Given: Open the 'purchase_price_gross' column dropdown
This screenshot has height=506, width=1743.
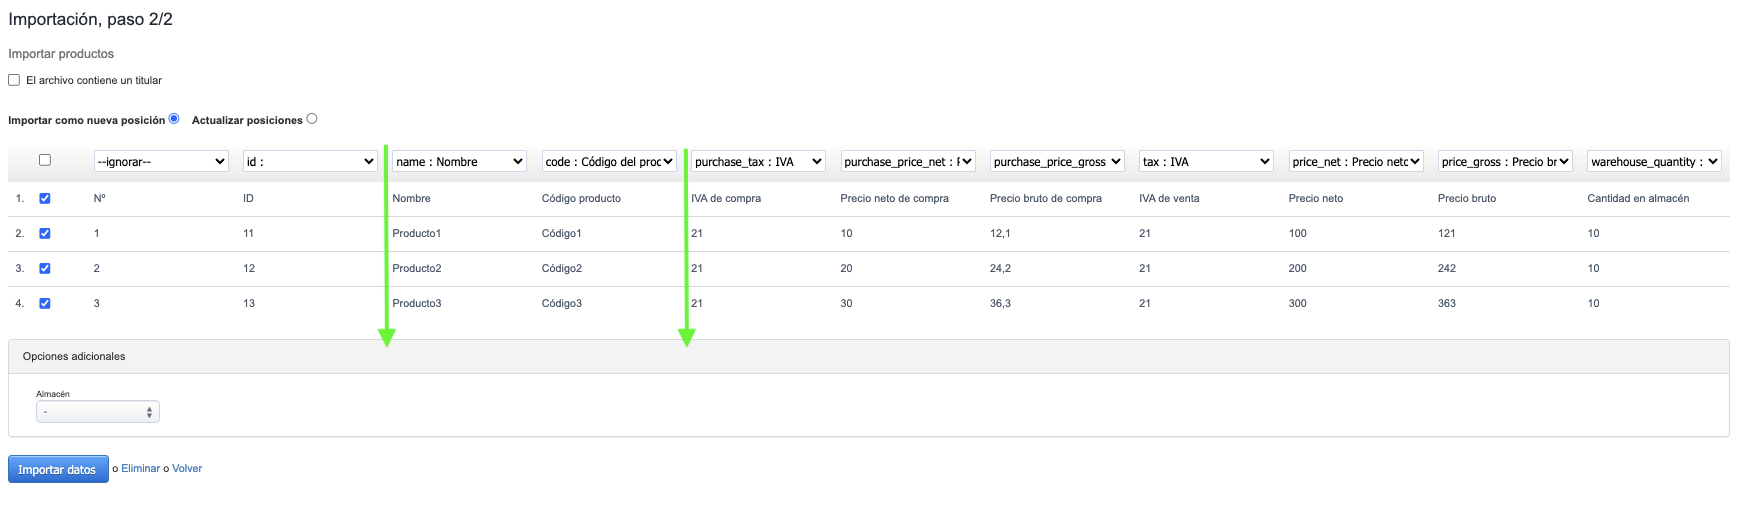Looking at the screenshot, I should (1057, 161).
